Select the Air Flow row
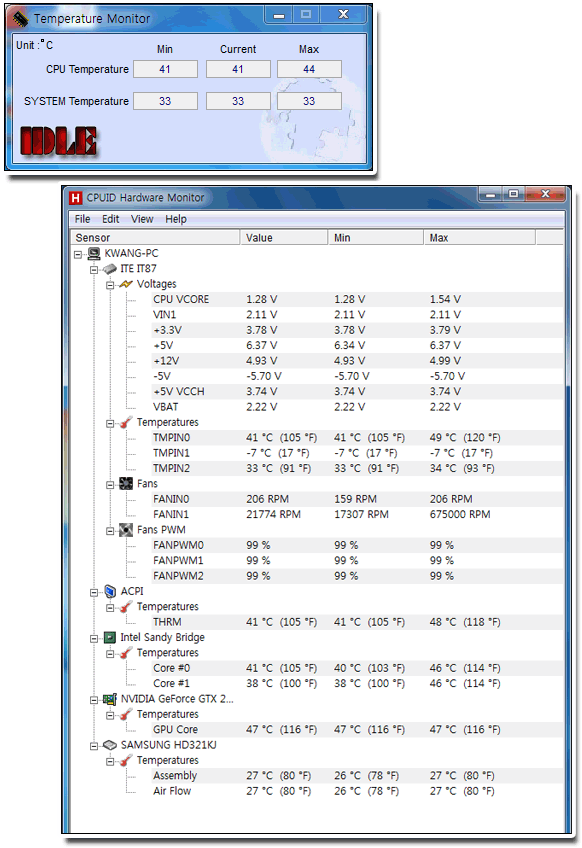This screenshot has height=848, width=582. [x=357, y=791]
